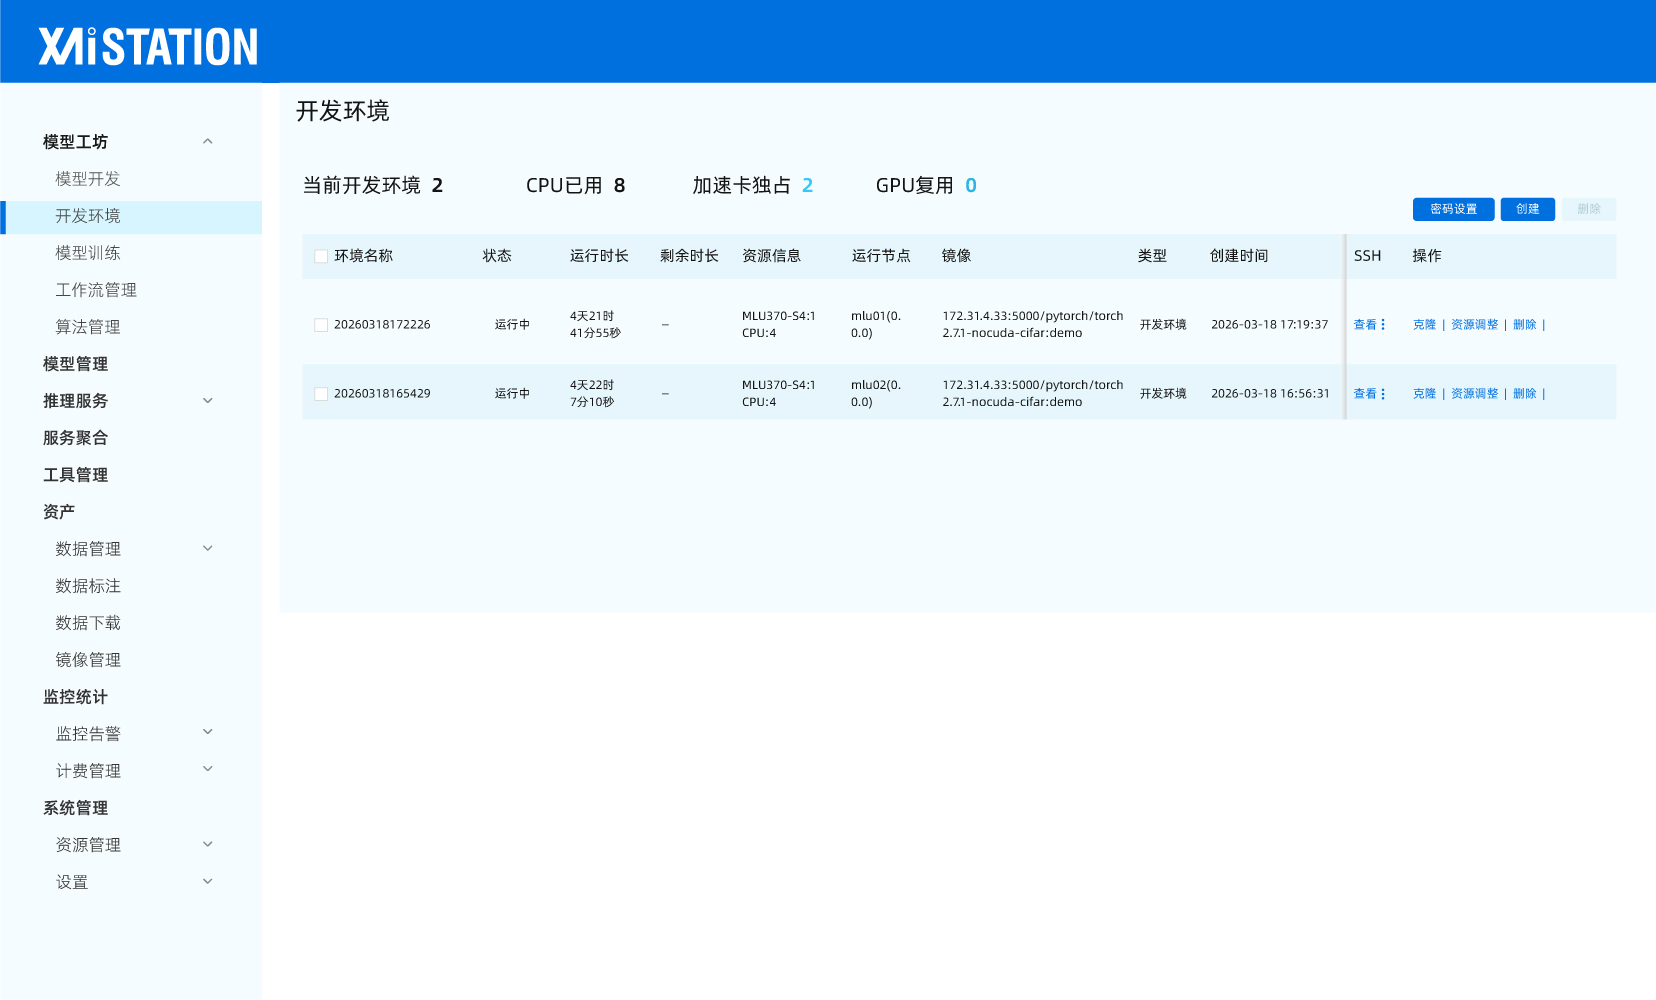
Task: Expand the 推理服务 sidebar chevron
Action: tap(208, 401)
